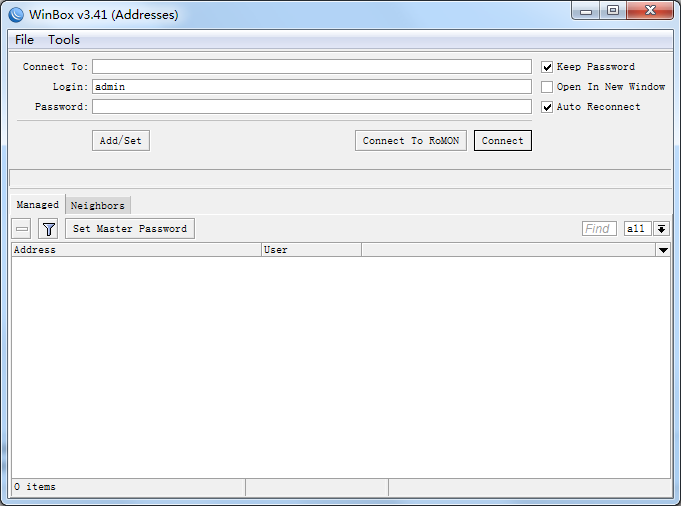Click Set Master Password button

pos(130,229)
